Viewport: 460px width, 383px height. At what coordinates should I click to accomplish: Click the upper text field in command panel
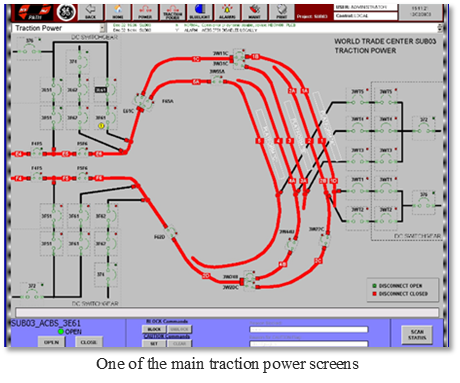(309, 330)
